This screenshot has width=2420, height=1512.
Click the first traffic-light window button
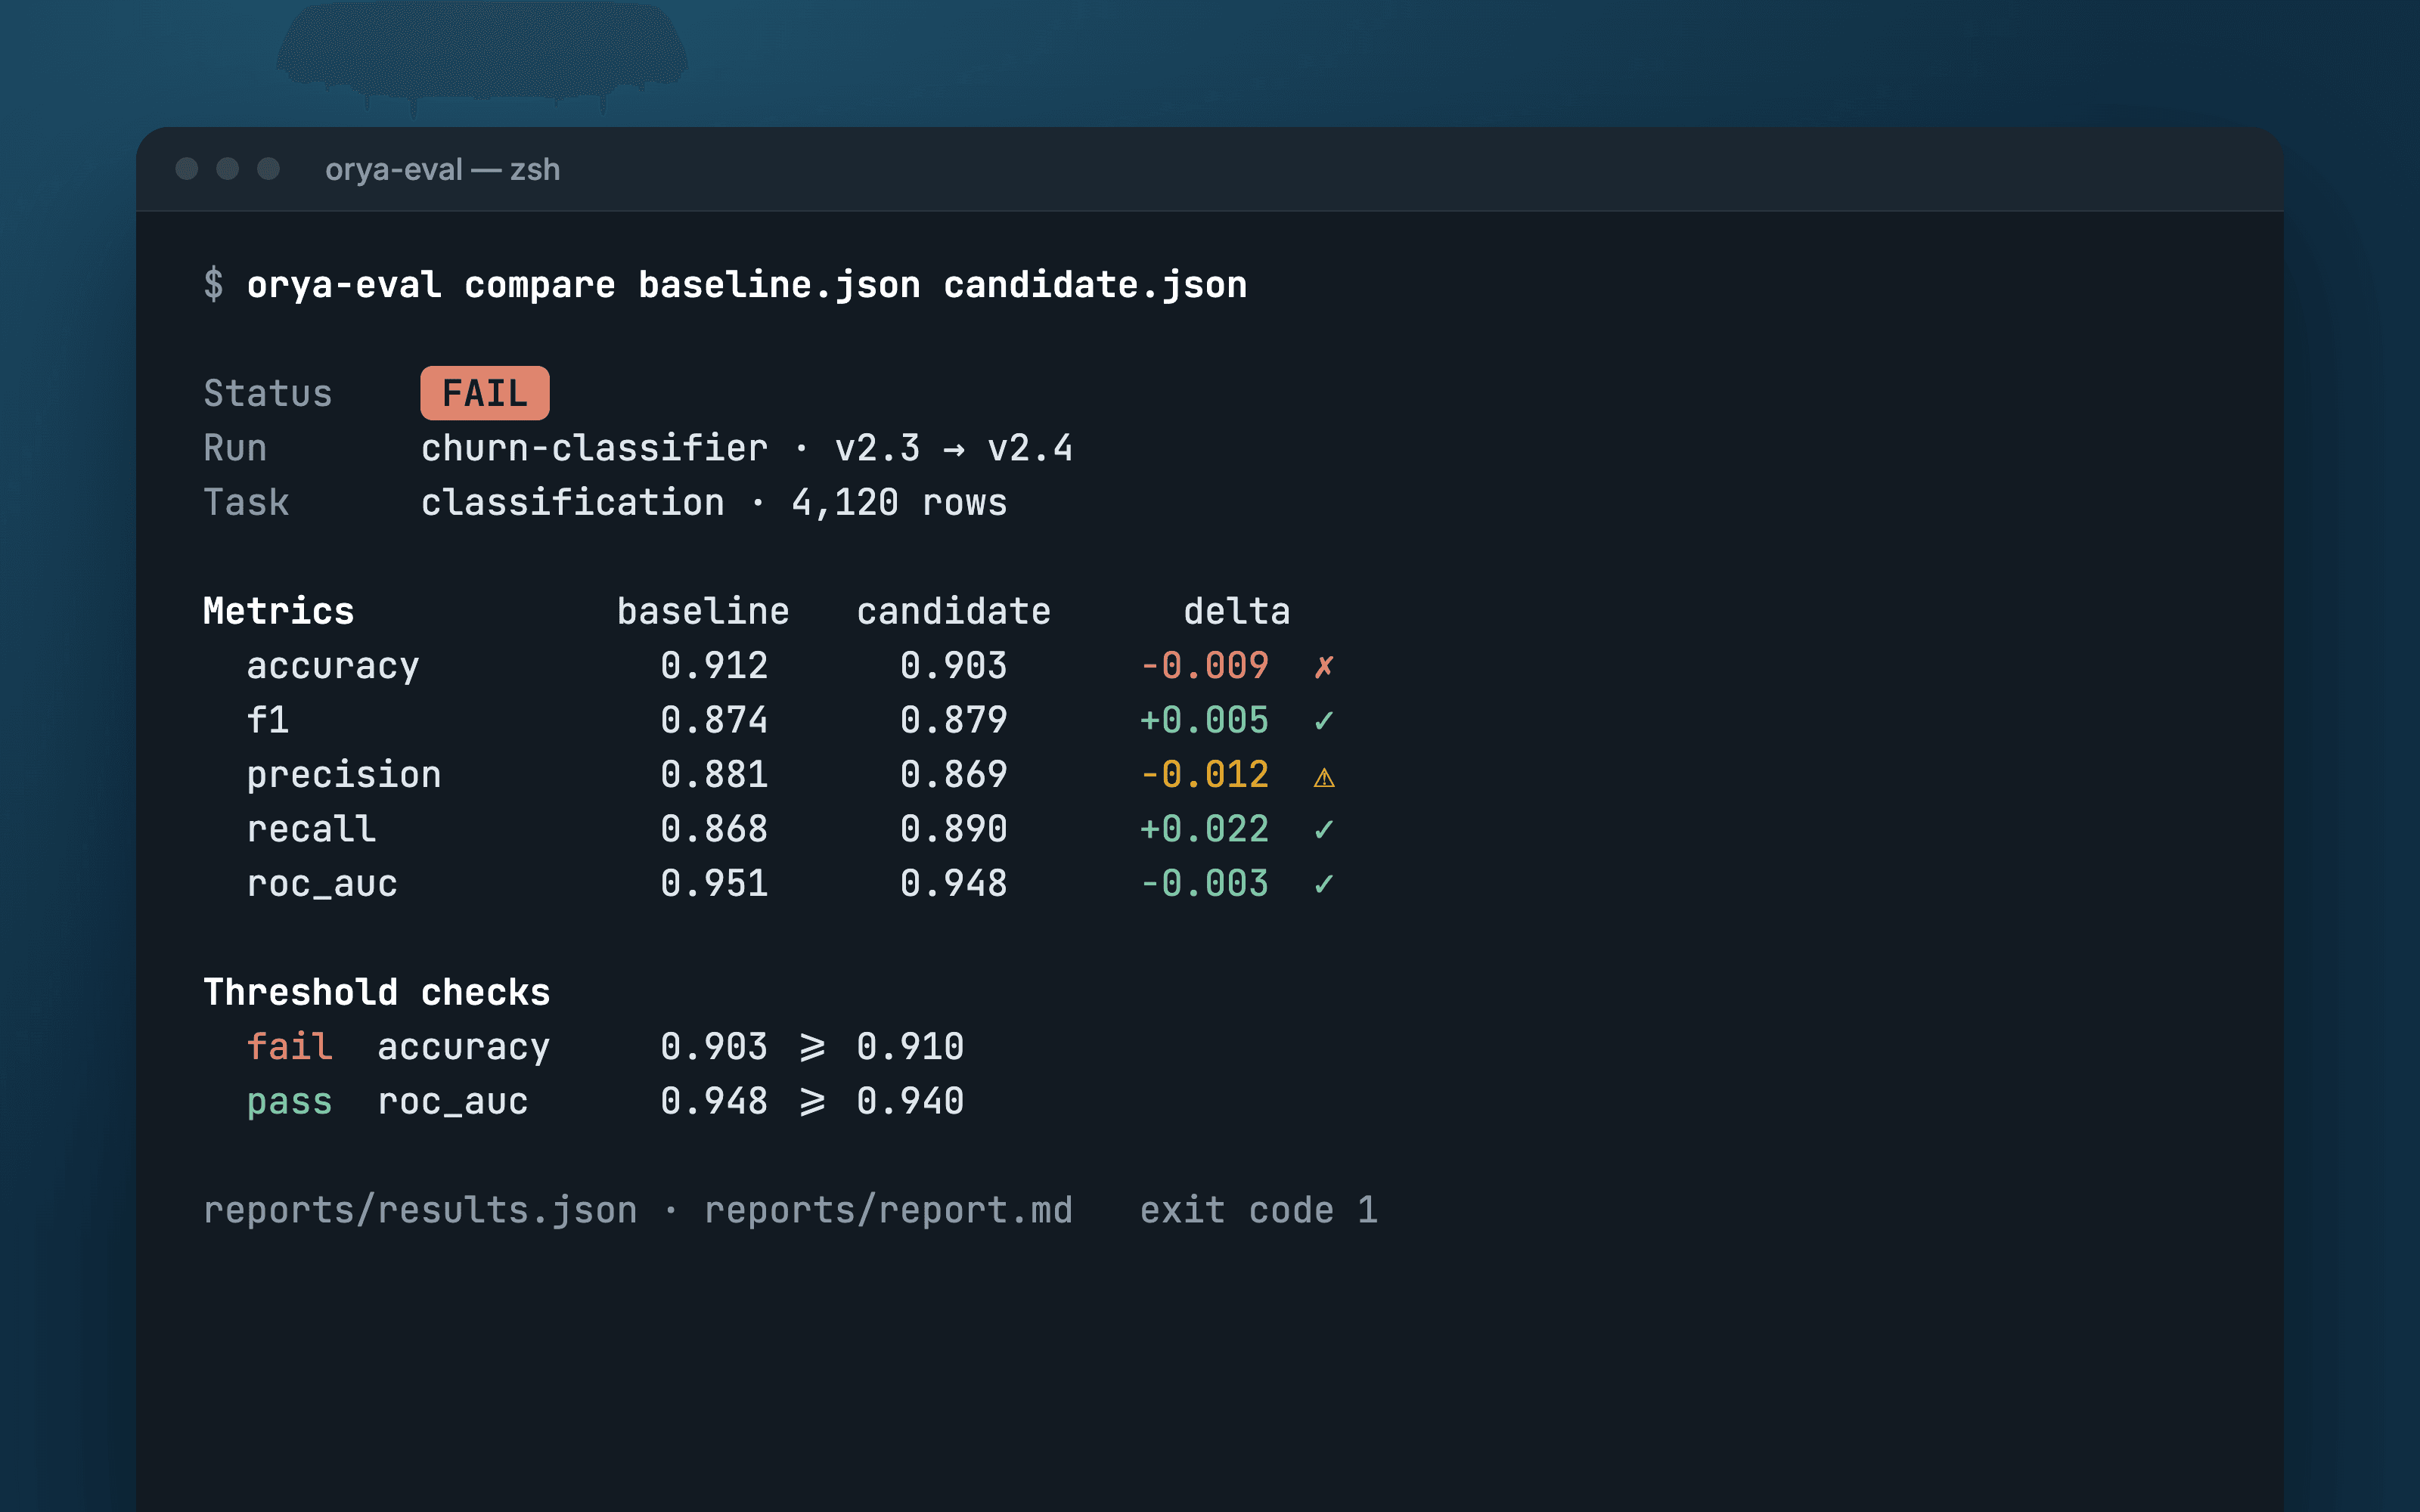[187, 168]
